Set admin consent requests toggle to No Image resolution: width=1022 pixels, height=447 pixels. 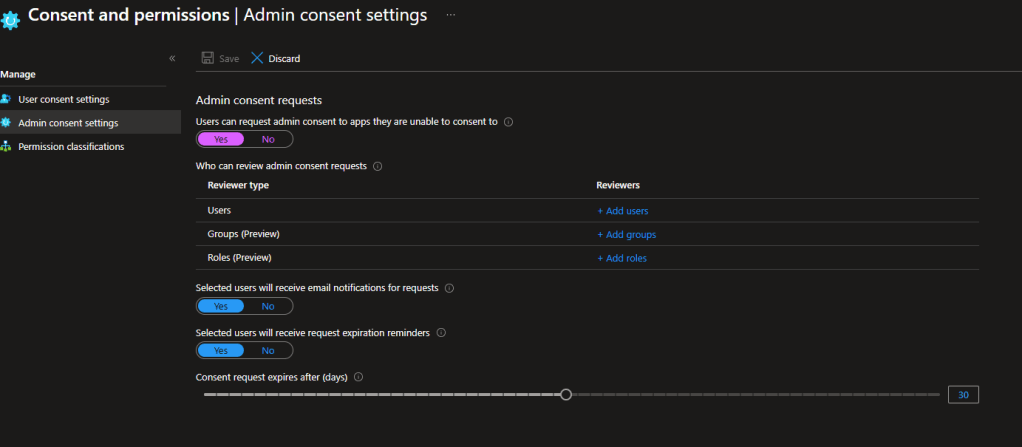pos(268,140)
